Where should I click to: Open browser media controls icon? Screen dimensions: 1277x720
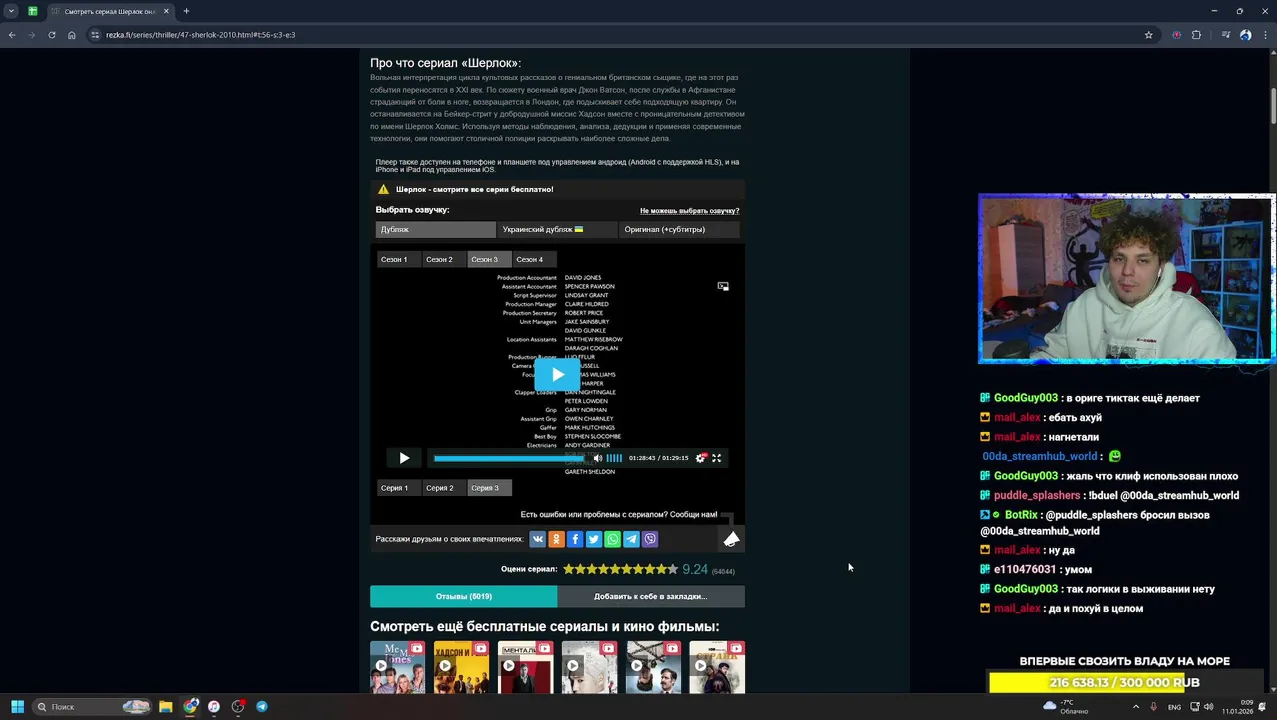[1225, 35]
